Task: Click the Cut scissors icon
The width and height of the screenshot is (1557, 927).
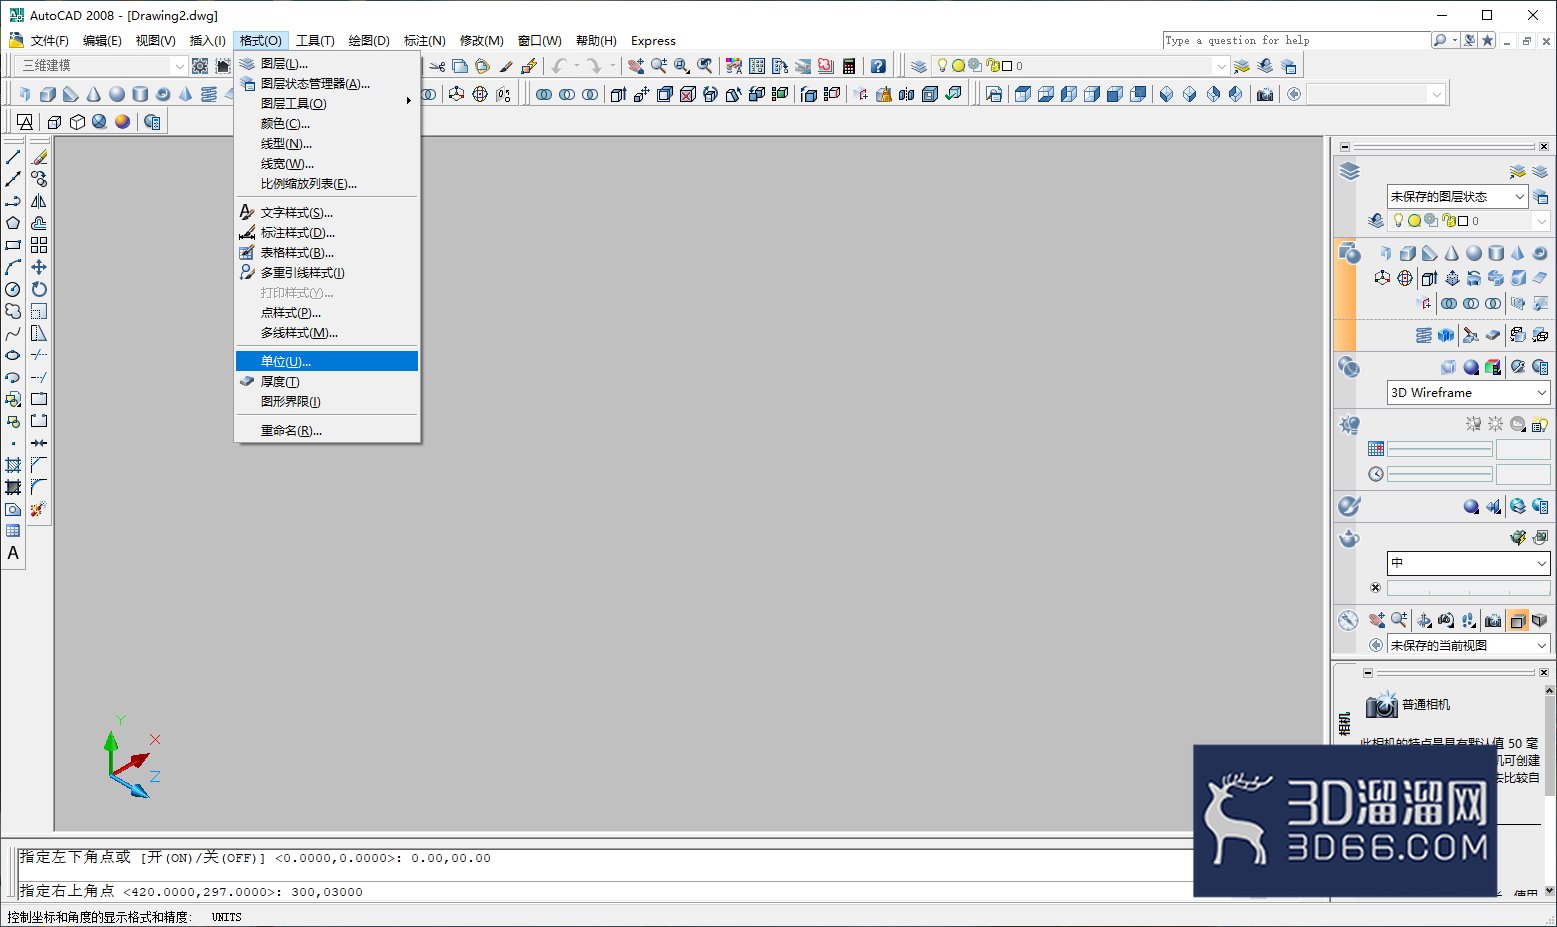Action: pyautogui.click(x=437, y=66)
